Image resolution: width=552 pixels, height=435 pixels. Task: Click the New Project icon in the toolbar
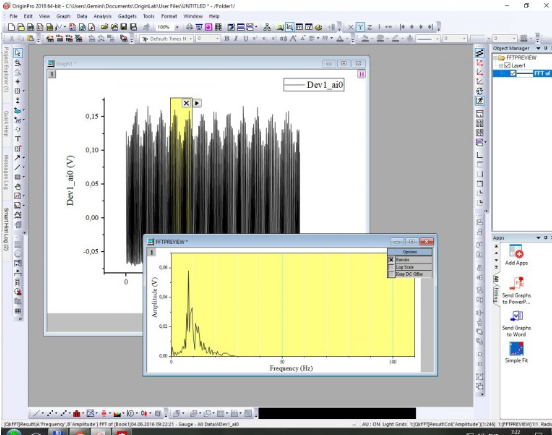tap(11, 27)
